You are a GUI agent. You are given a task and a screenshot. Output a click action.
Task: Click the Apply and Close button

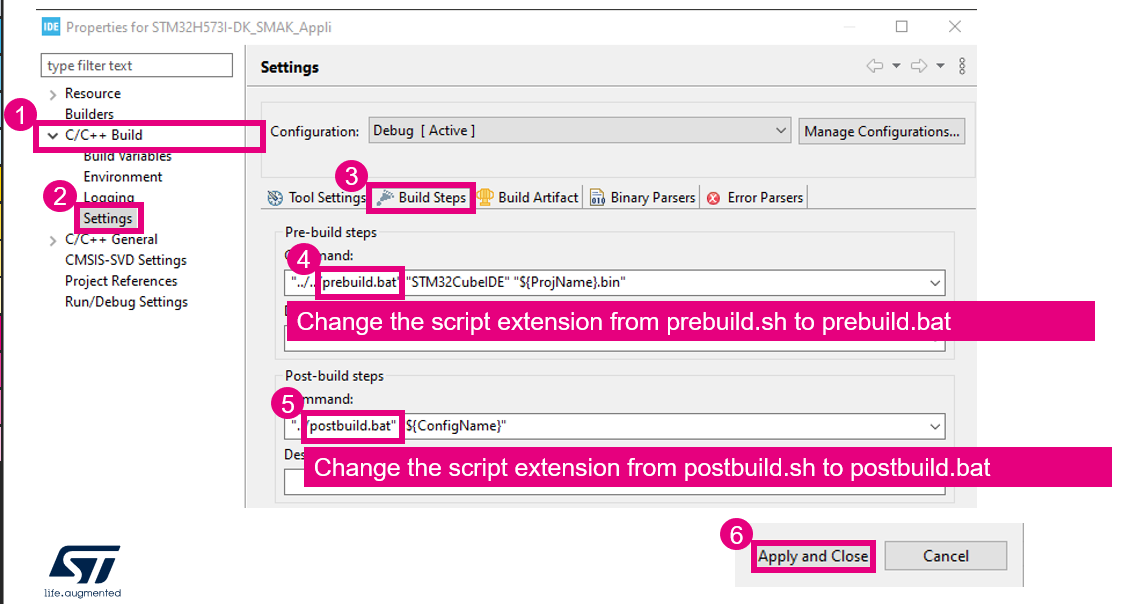coord(812,556)
